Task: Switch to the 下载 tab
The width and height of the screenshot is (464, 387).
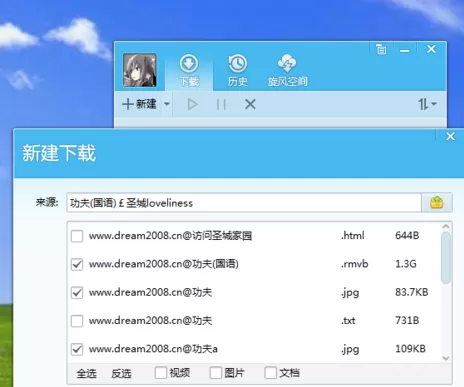Action: click(x=189, y=71)
